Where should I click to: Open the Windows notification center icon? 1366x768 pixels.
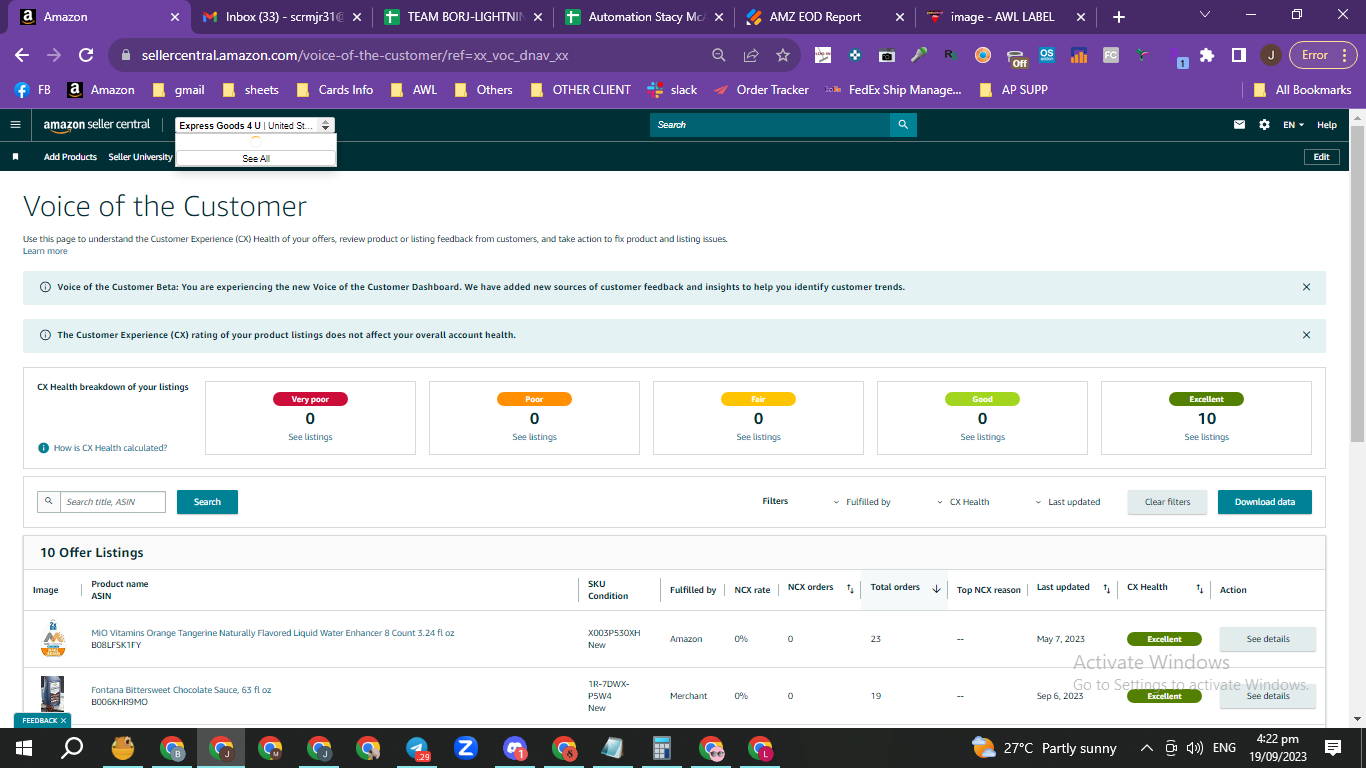pos(1332,748)
